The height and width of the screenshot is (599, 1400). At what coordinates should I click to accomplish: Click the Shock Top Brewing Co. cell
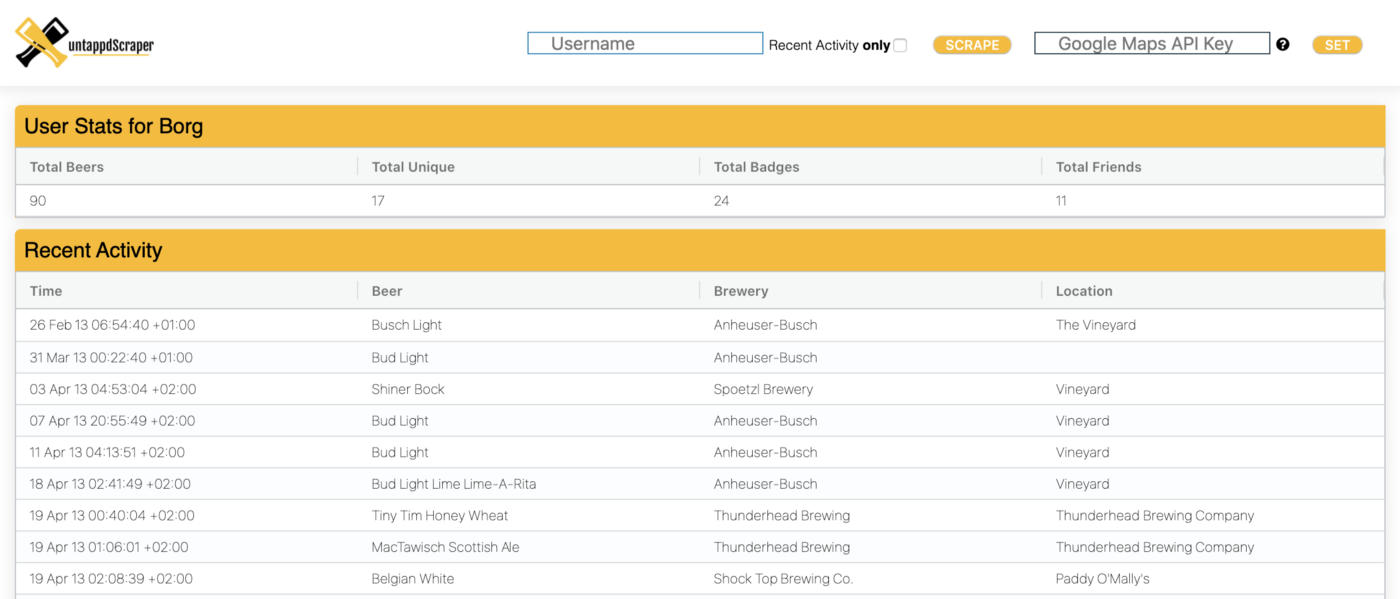pos(783,579)
